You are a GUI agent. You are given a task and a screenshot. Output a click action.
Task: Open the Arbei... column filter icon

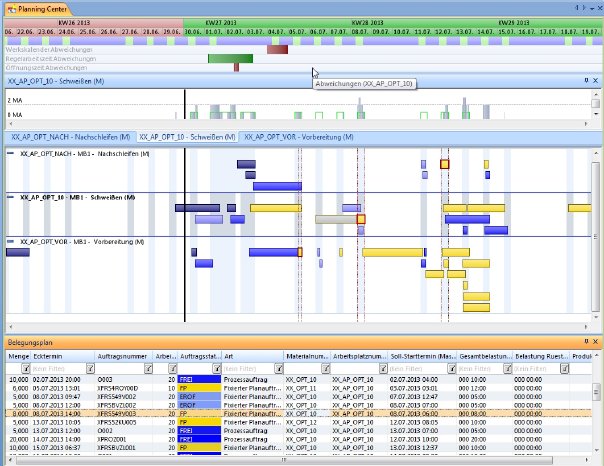tap(173, 369)
